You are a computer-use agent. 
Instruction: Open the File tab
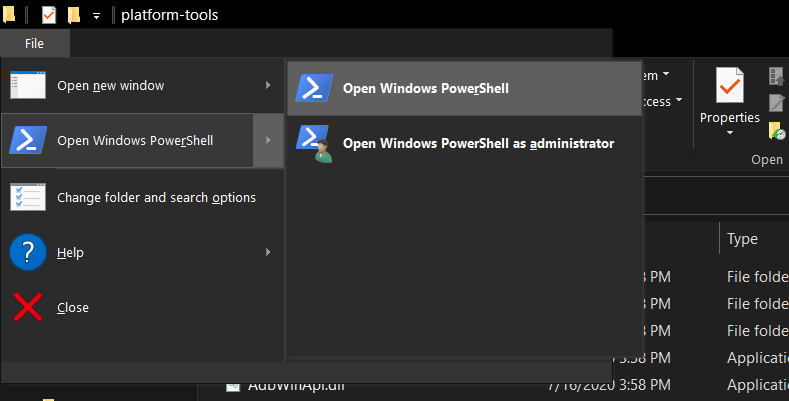click(34, 44)
